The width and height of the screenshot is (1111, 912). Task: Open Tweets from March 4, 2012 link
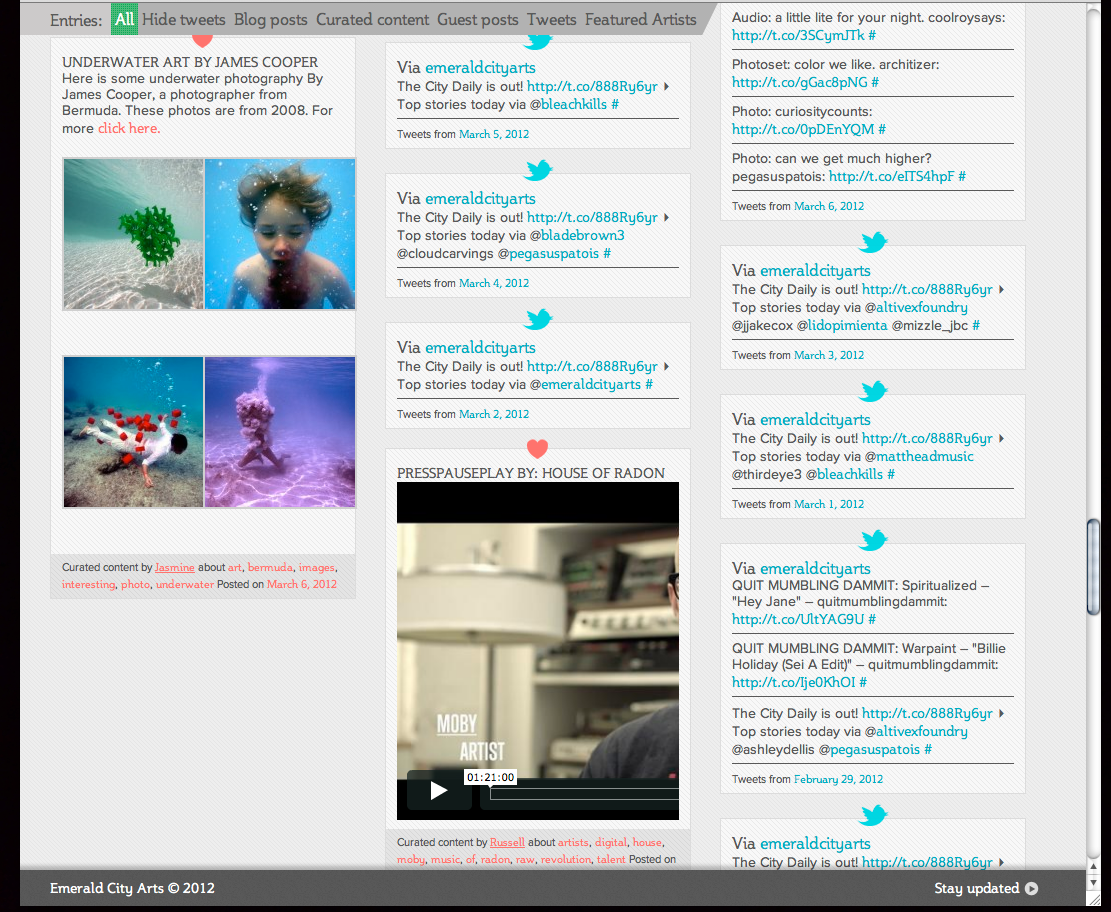(x=494, y=283)
